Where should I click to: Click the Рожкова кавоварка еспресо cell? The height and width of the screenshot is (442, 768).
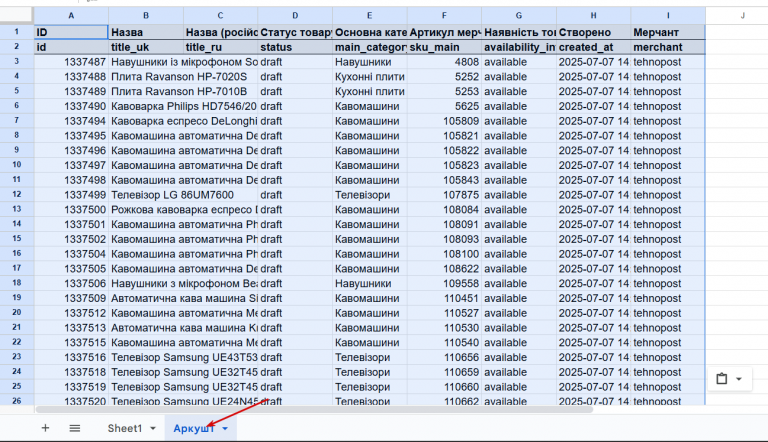click(x=146, y=210)
